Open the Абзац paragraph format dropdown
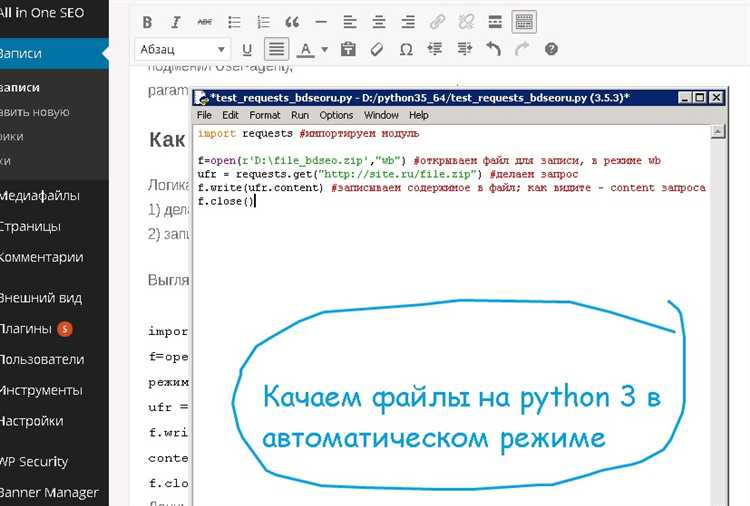The image size is (750, 506). click(182, 49)
